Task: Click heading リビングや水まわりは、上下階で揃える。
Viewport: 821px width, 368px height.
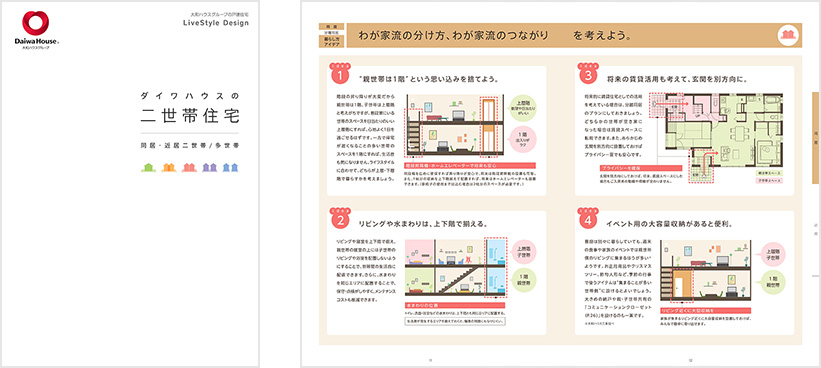Action: pos(423,224)
